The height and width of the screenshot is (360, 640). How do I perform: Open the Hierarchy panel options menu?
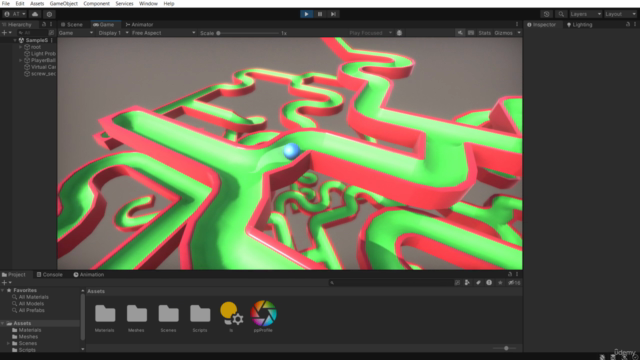(x=51, y=24)
